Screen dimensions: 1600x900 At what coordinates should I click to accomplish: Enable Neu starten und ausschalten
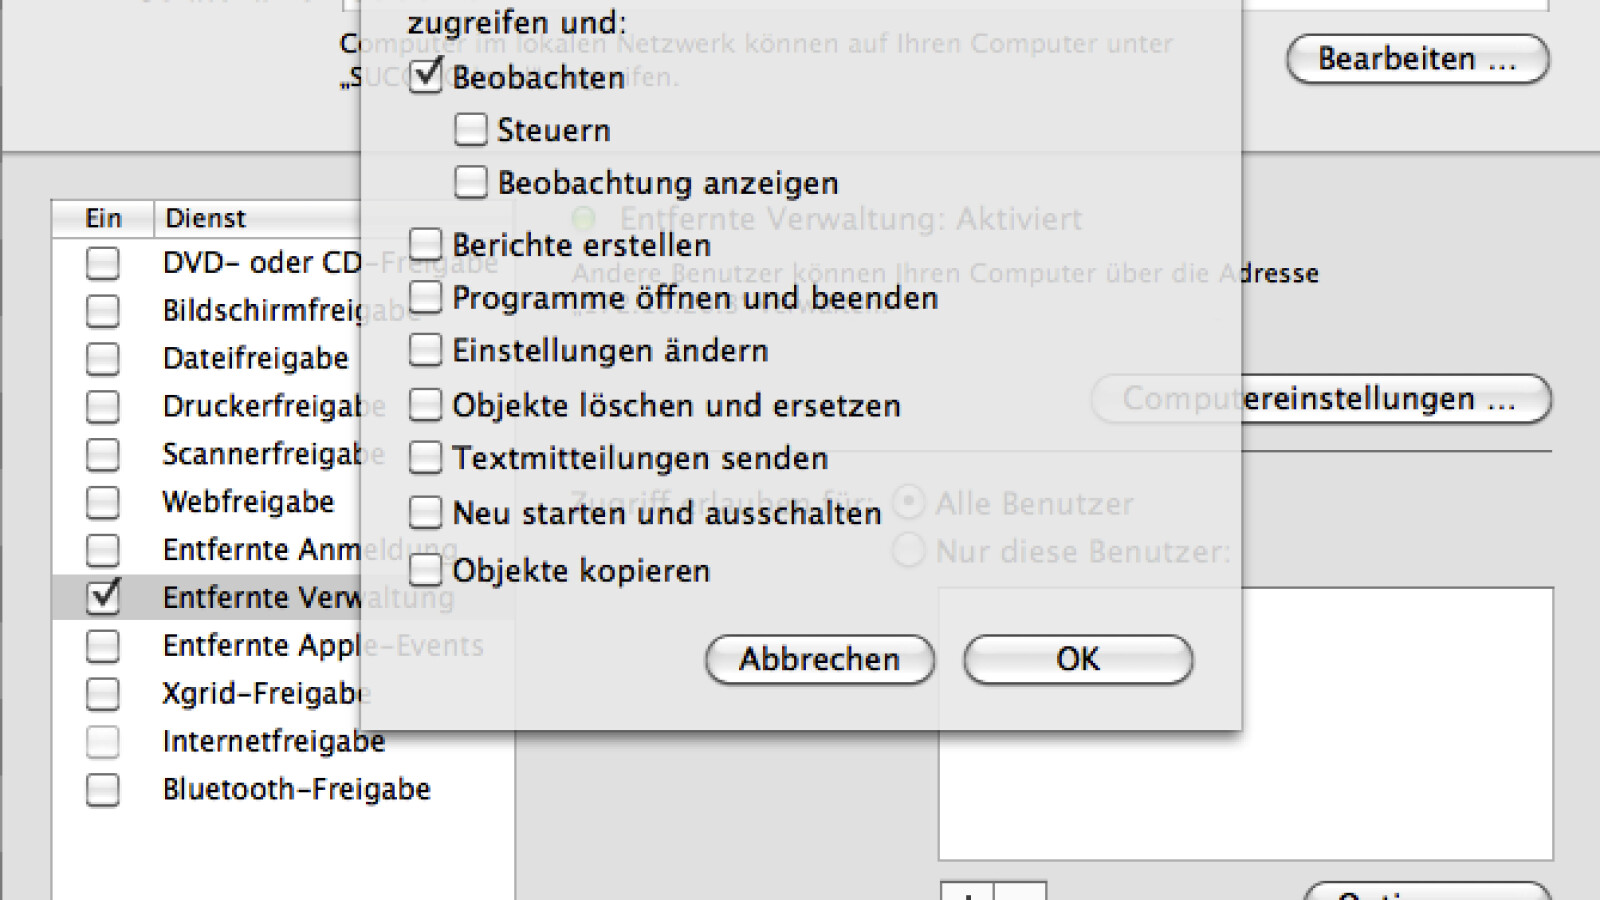pyautogui.click(x=426, y=513)
